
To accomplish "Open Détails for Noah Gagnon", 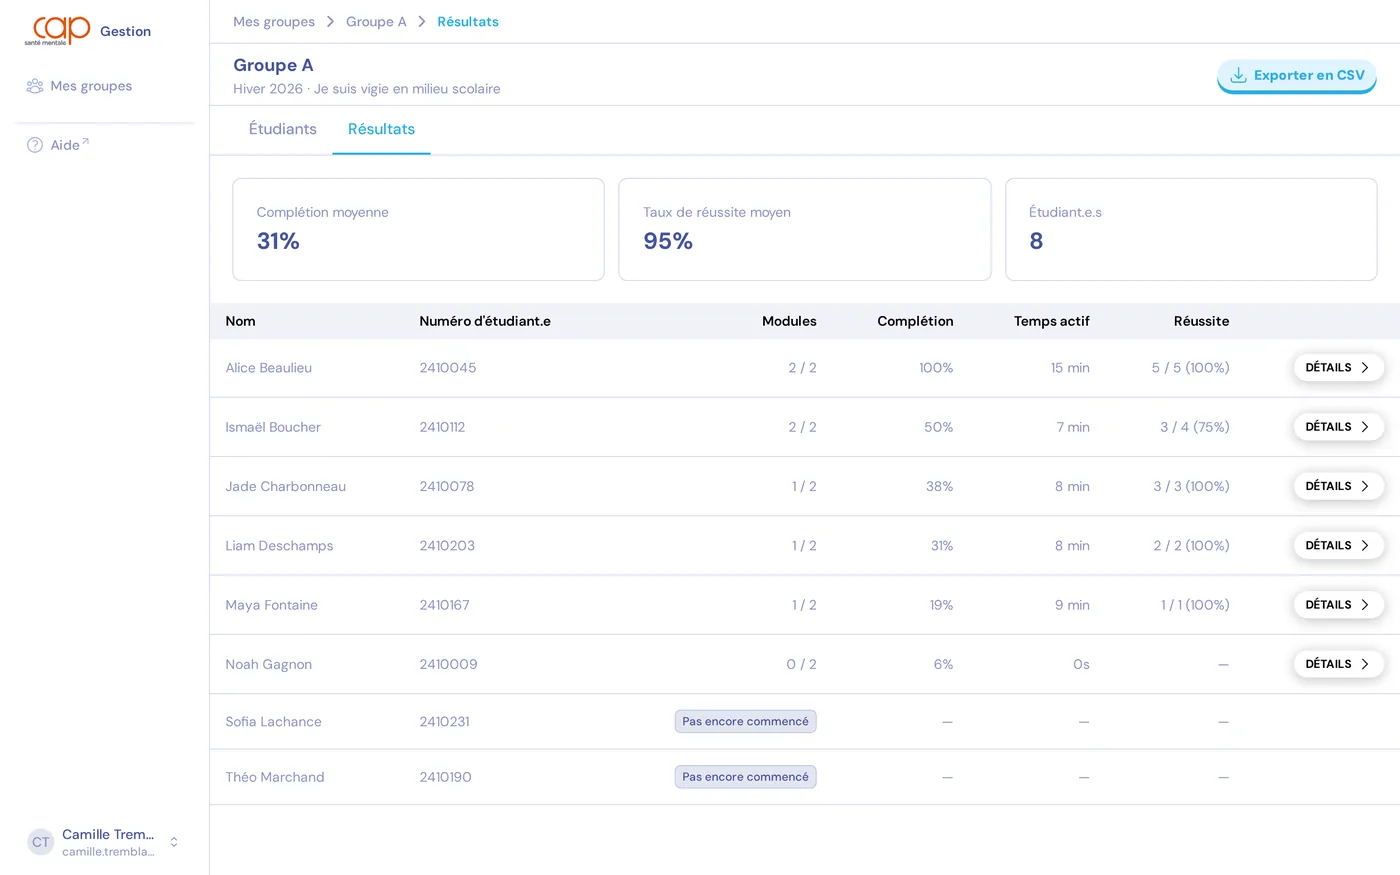I will point(1339,664).
